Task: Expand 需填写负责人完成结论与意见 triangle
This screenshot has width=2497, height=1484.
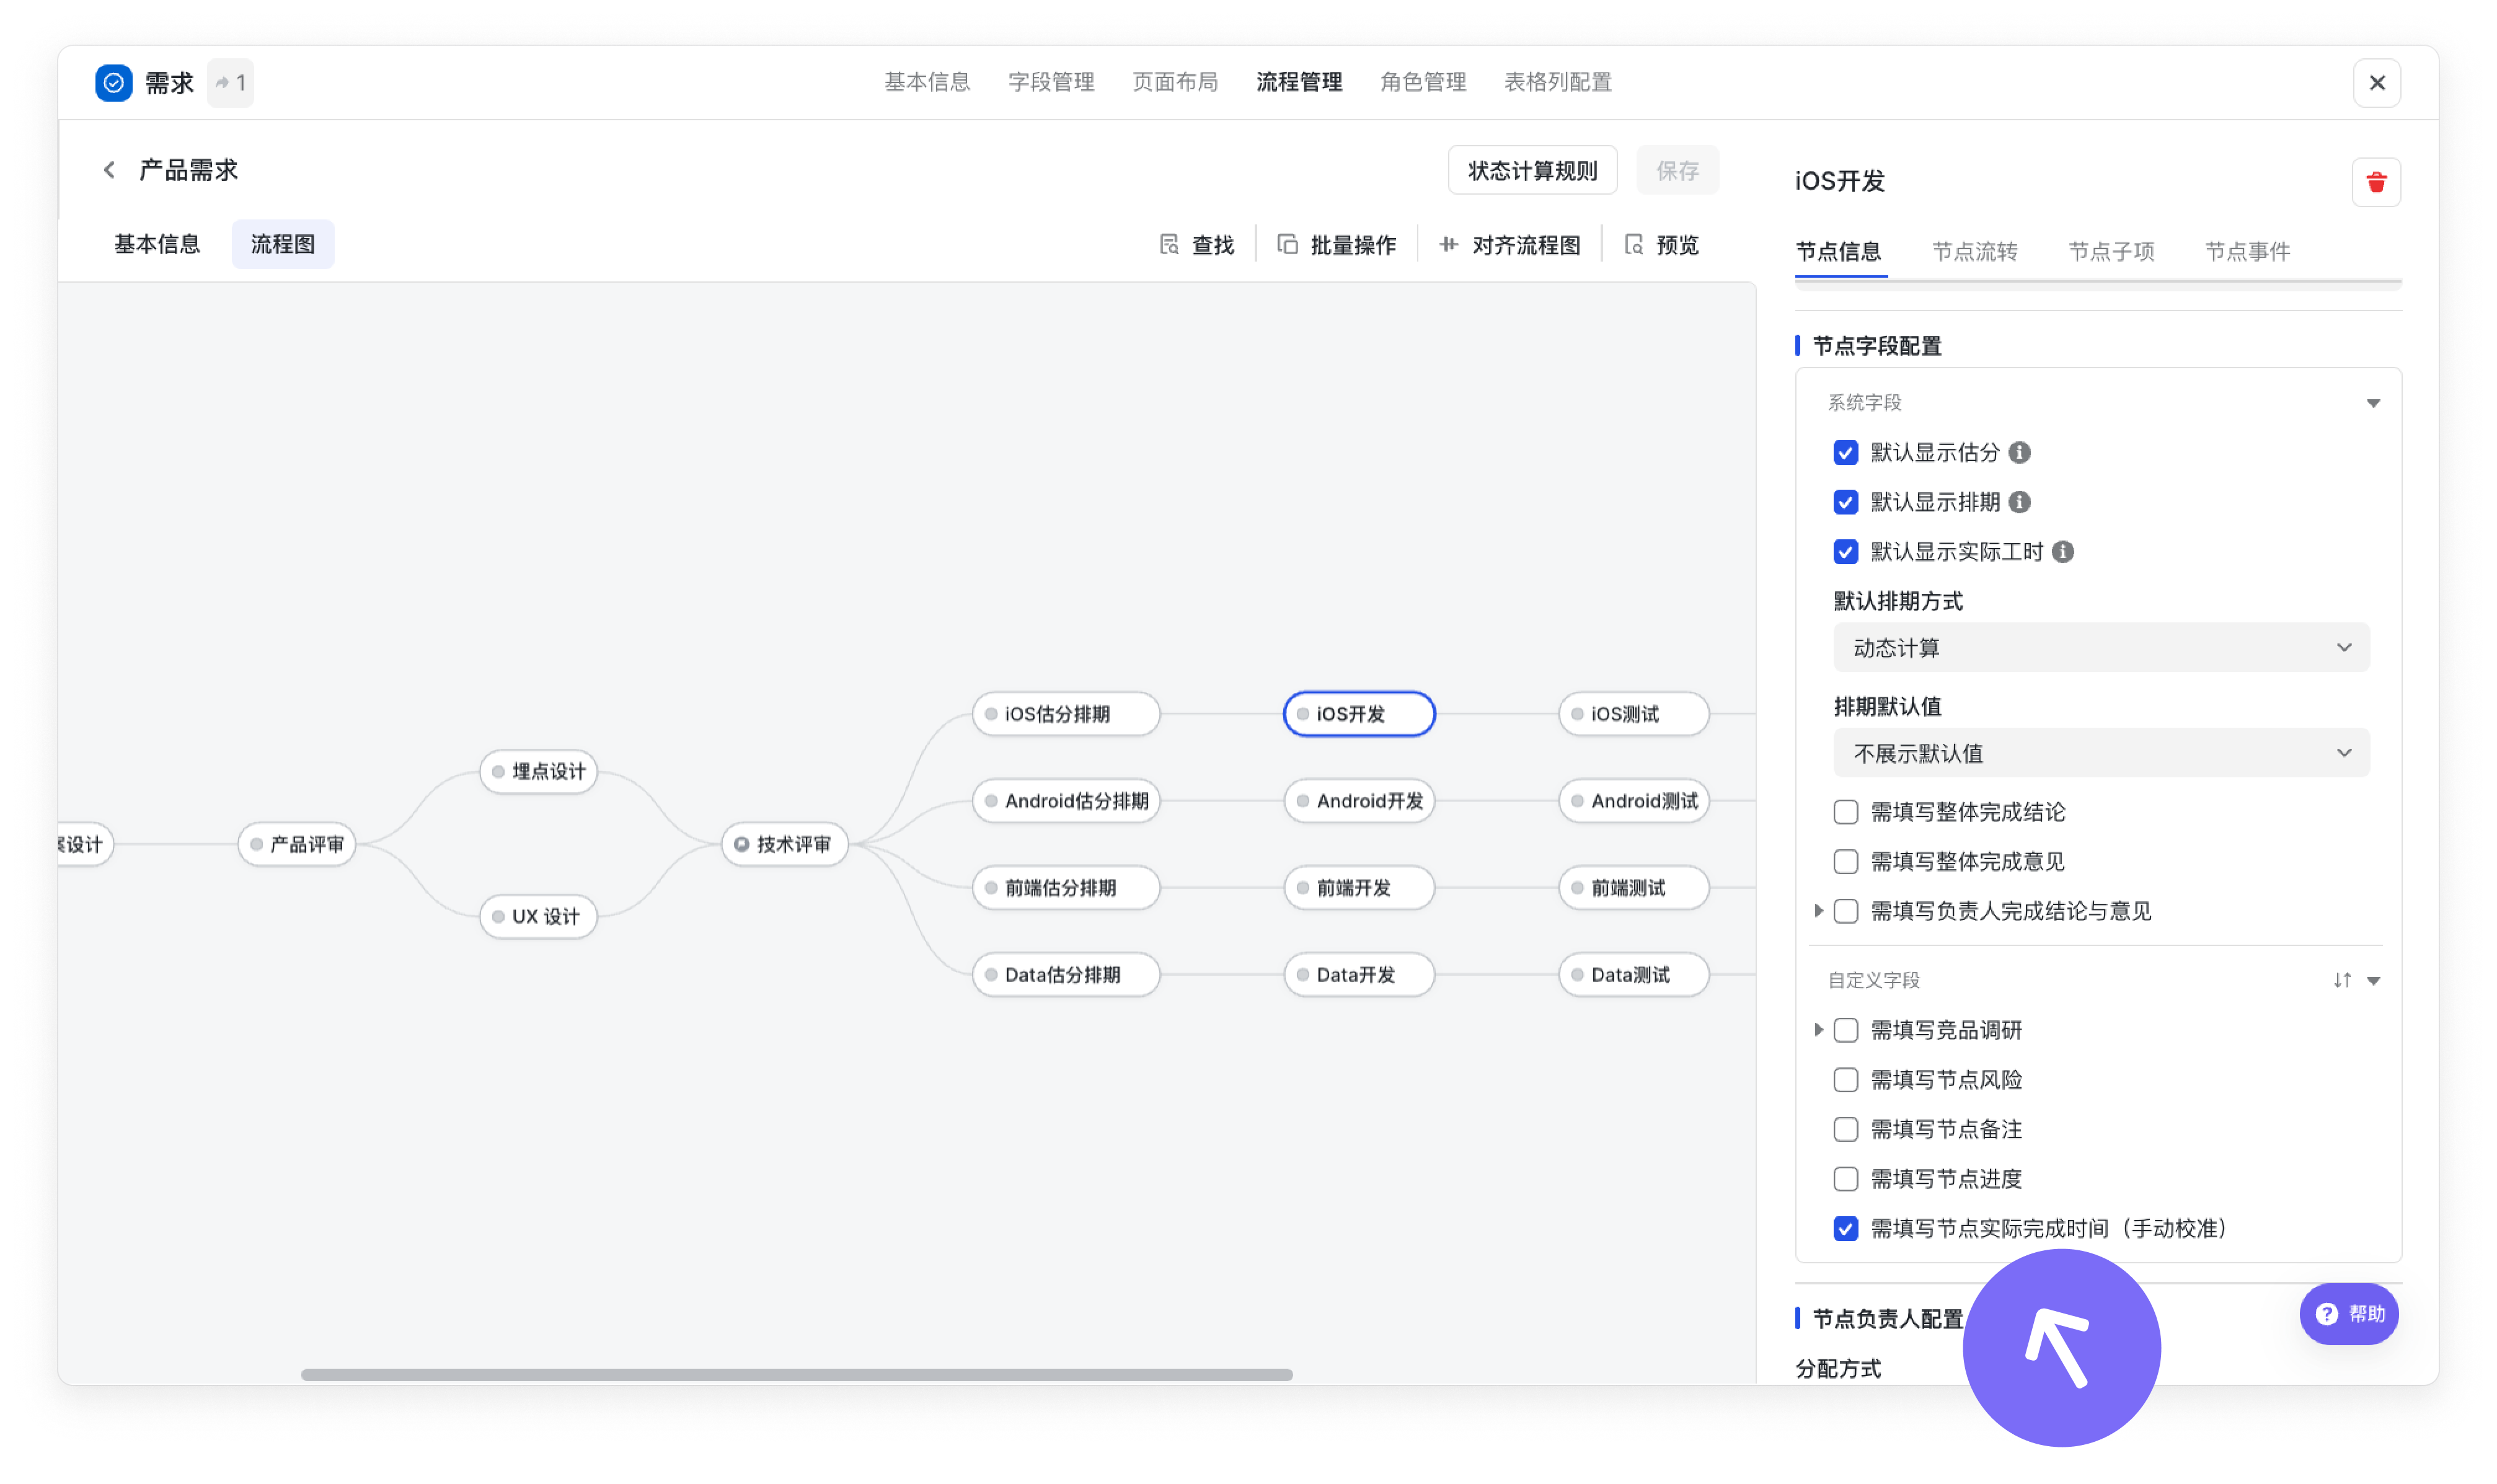Action: [1818, 911]
